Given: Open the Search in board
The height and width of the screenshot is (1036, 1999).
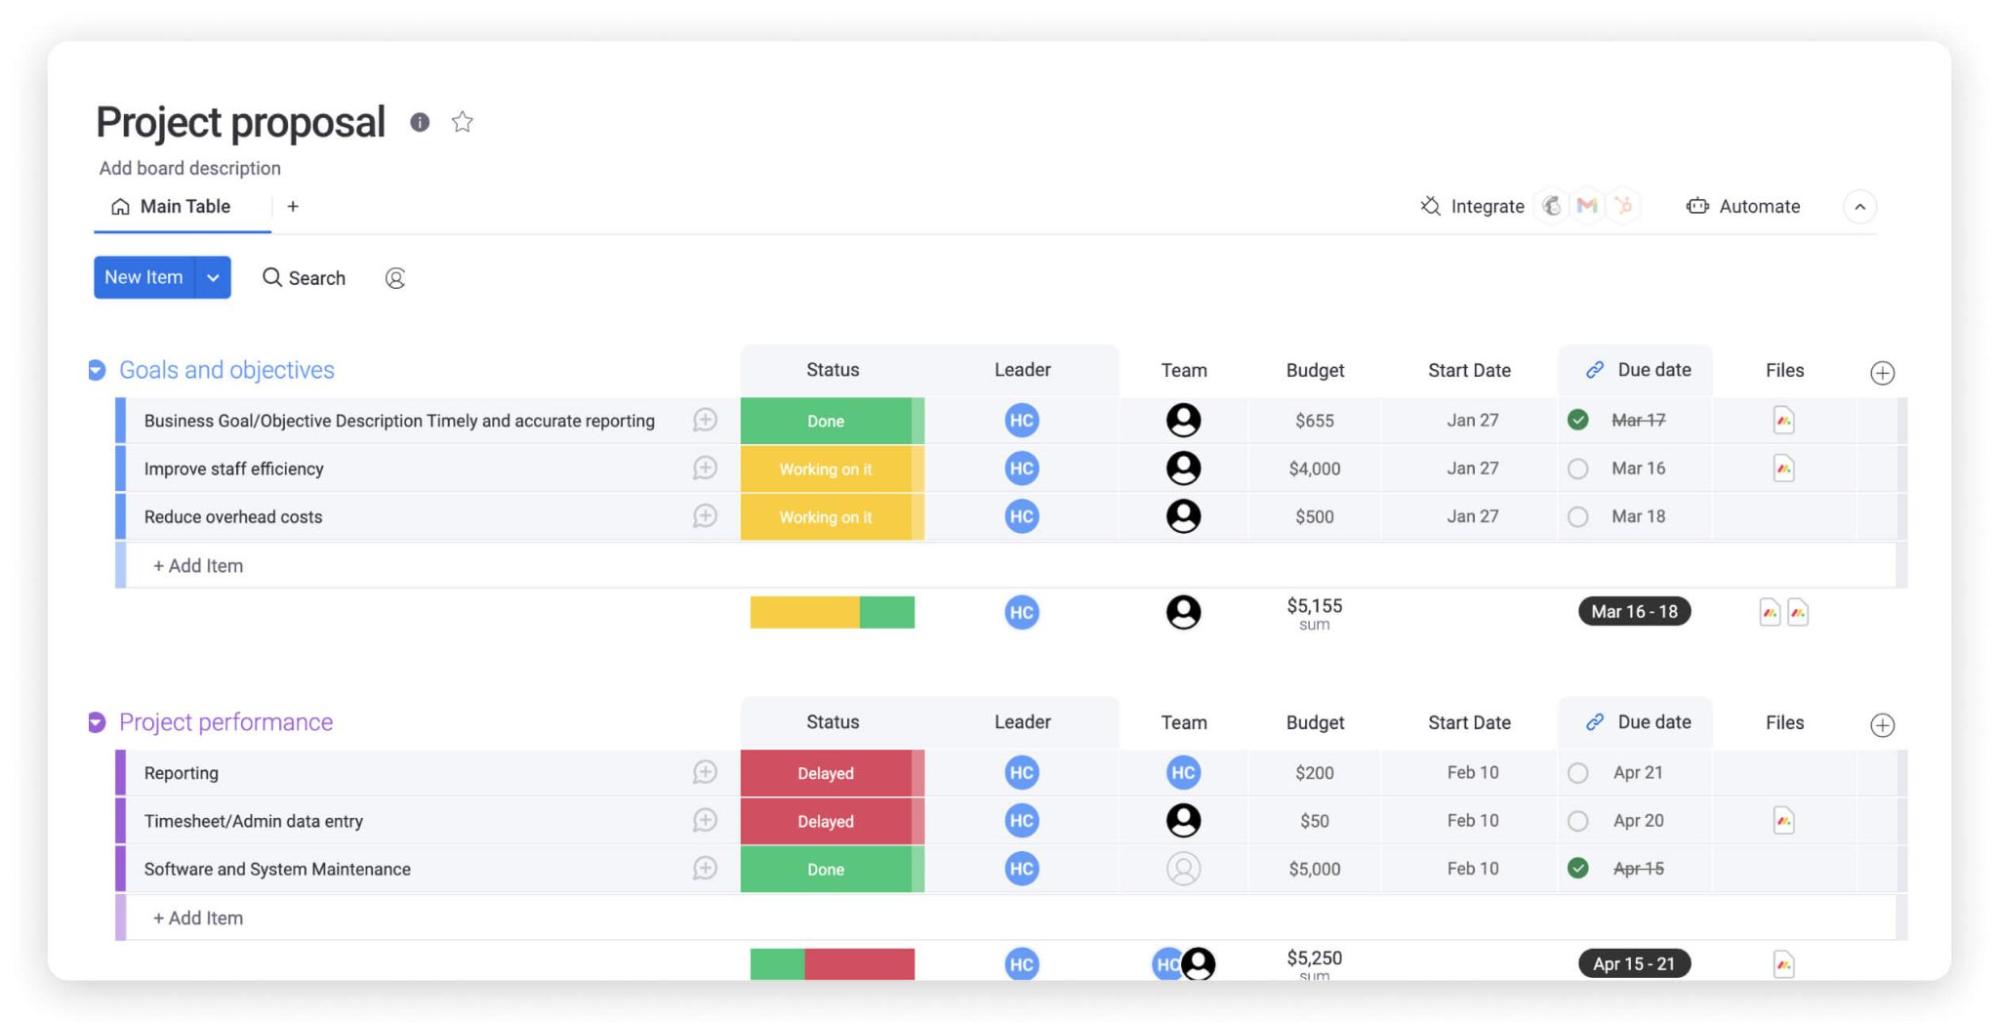Looking at the screenshot, I should pyautogui.click(x=303, y=278).
